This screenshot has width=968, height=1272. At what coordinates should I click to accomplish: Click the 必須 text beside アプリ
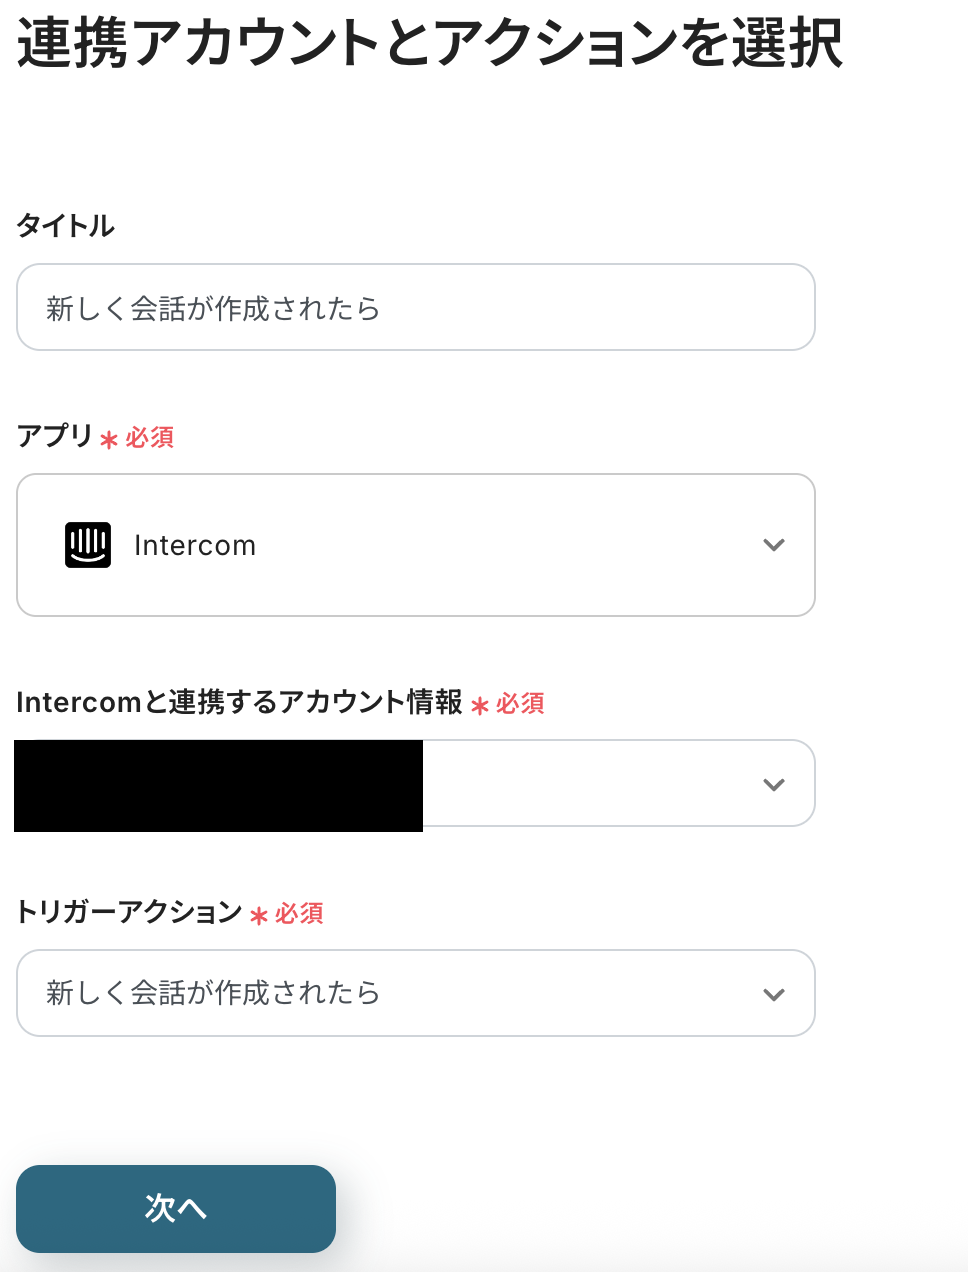pos(150,438)
